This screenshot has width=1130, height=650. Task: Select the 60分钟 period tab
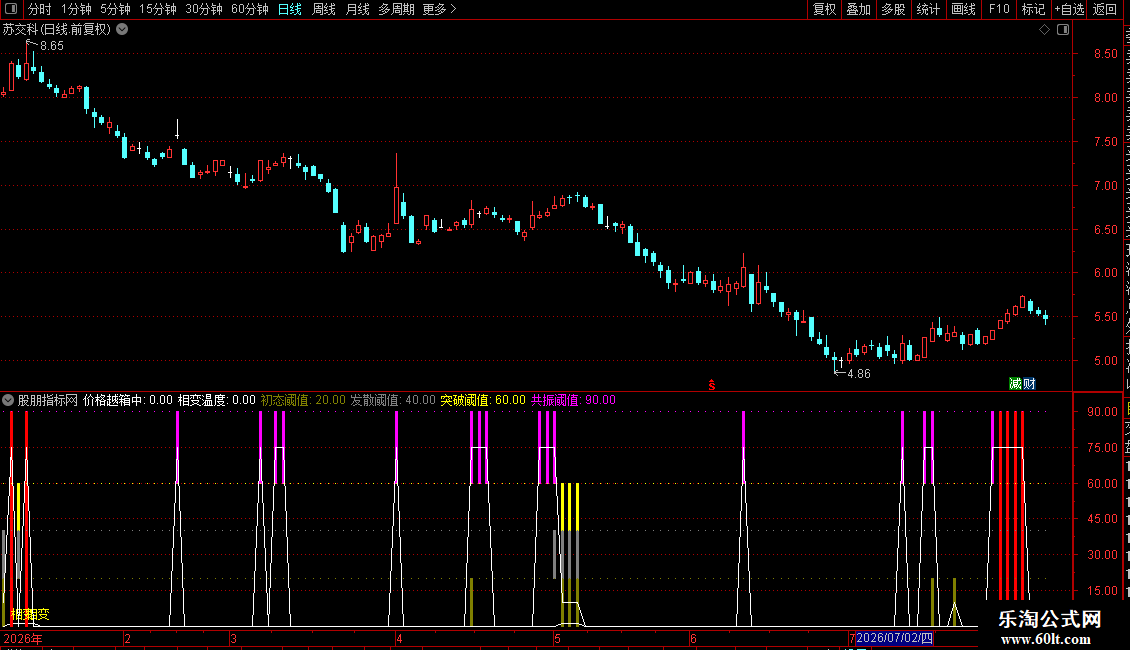(250, 9)
